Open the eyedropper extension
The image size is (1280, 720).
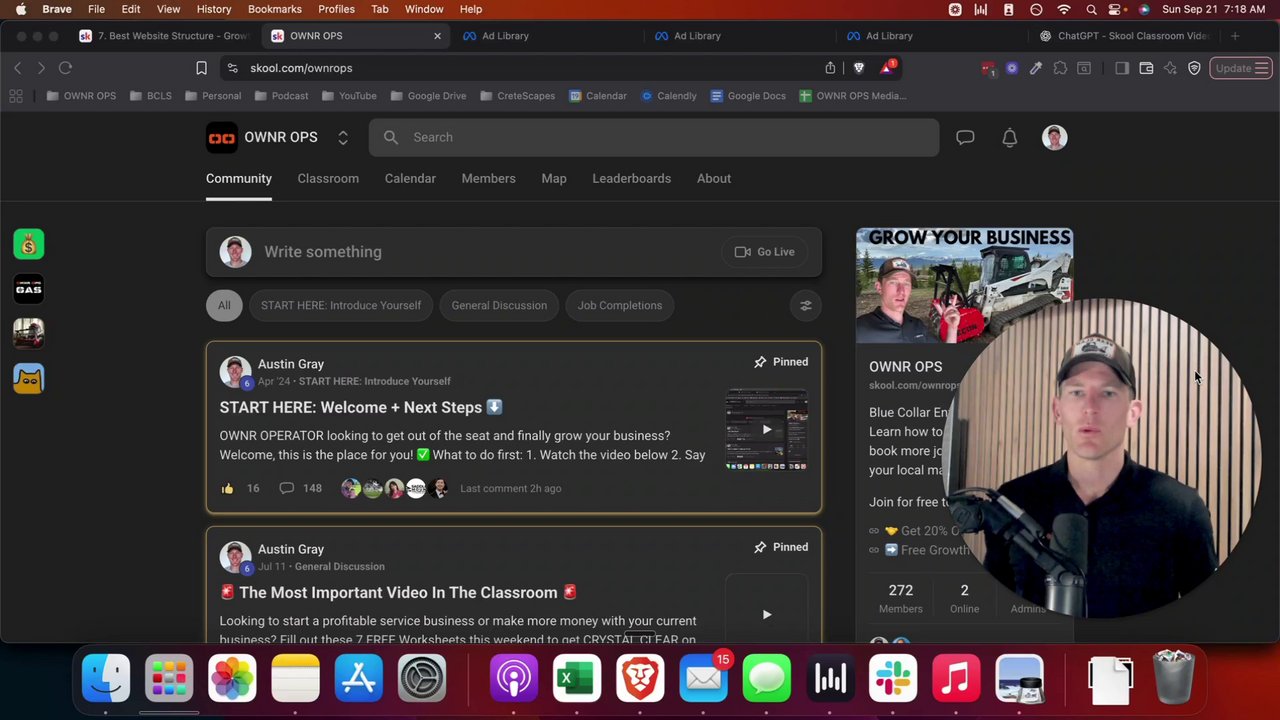pyautogui.click(x=1036, y=68)
